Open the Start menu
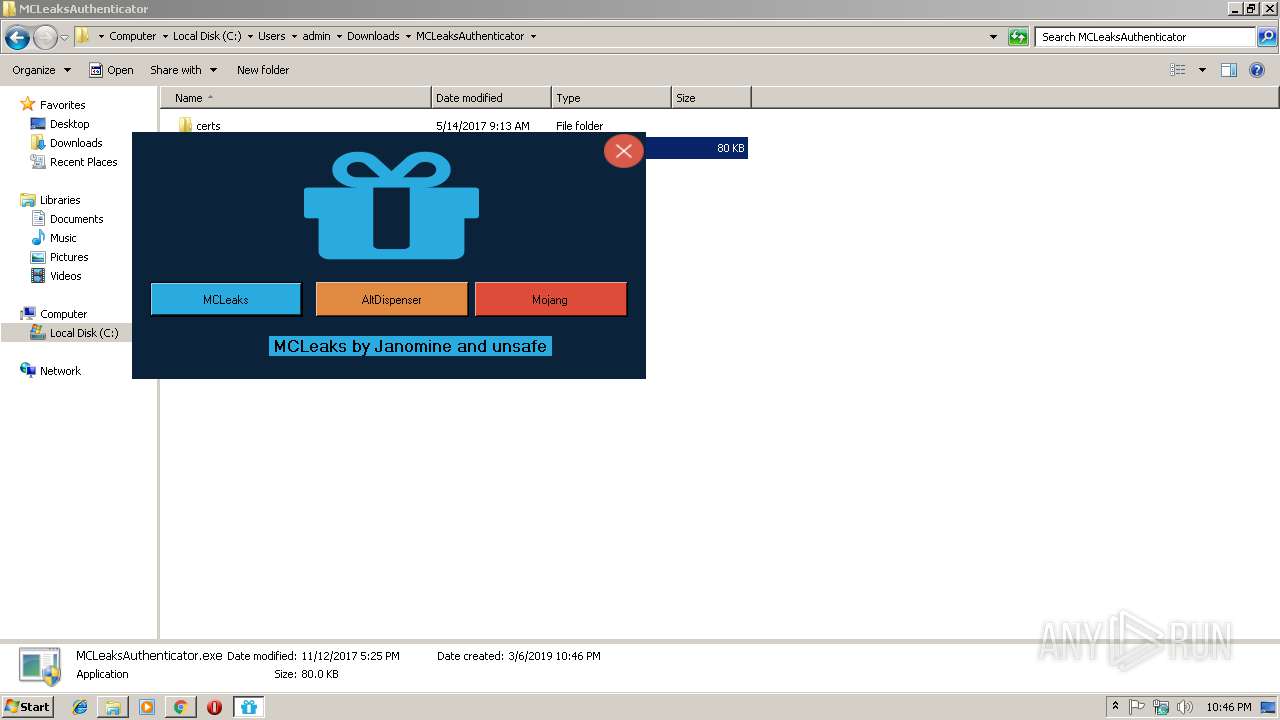1280x720 pixels. pos(27,706)
